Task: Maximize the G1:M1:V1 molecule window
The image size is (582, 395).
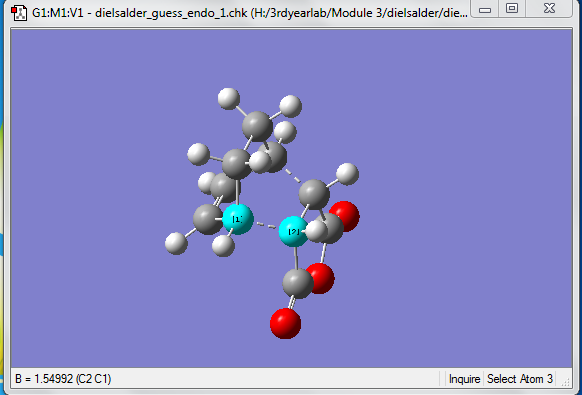Action: [512, 9]
